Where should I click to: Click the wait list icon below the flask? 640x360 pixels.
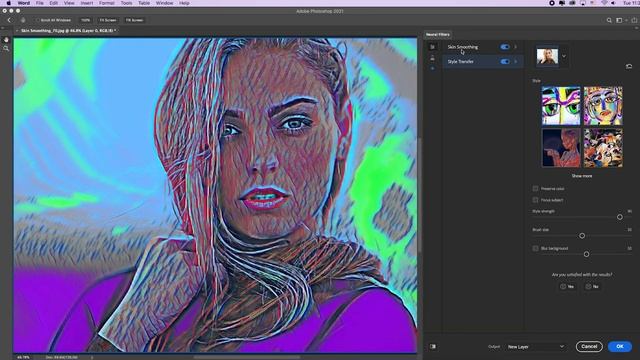tap(433, 68)
